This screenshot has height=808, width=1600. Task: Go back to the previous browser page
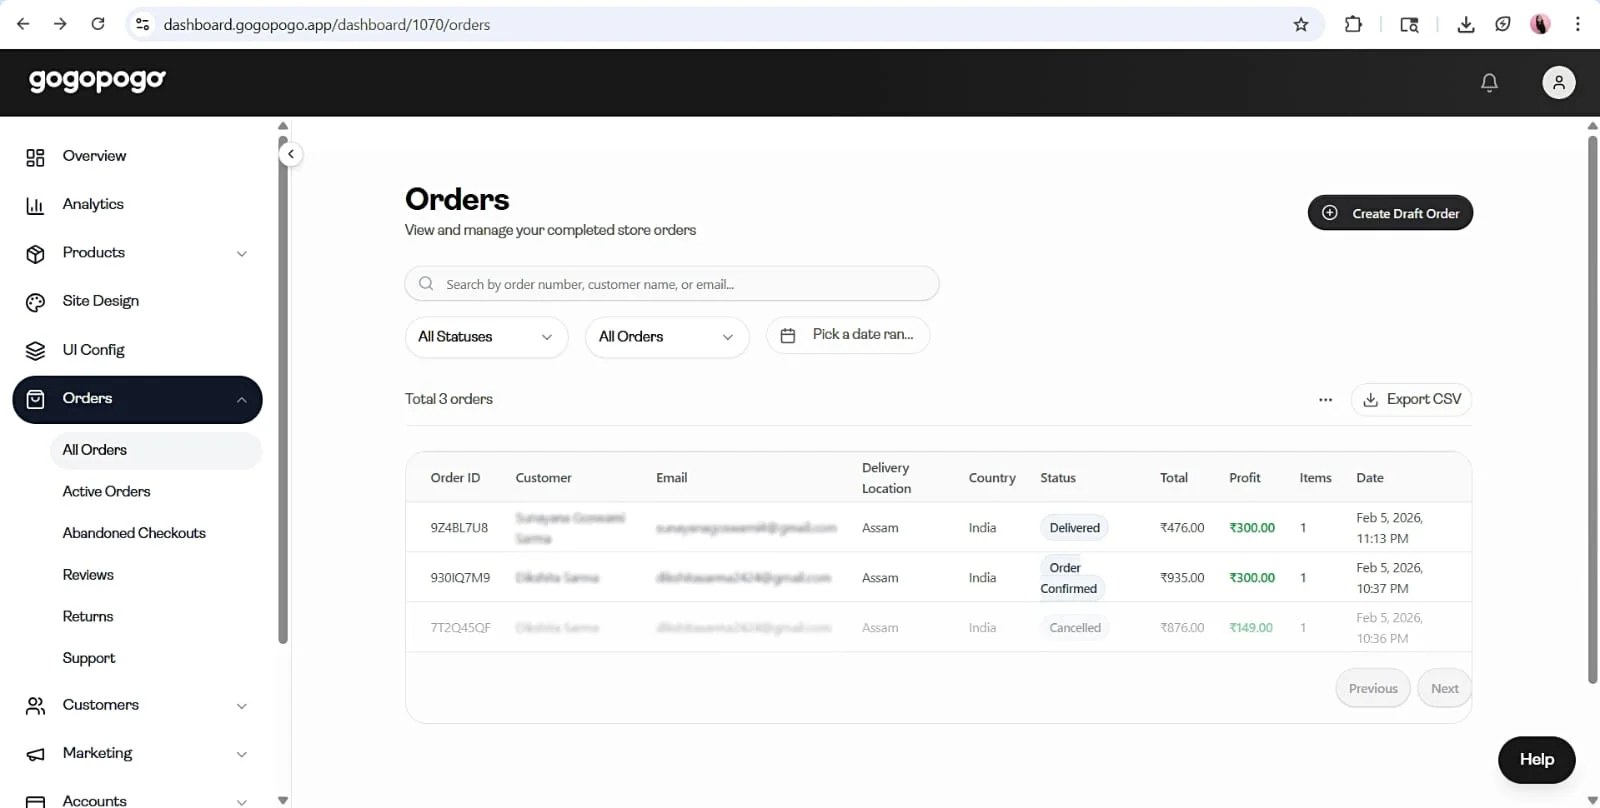tap(23, 24)
